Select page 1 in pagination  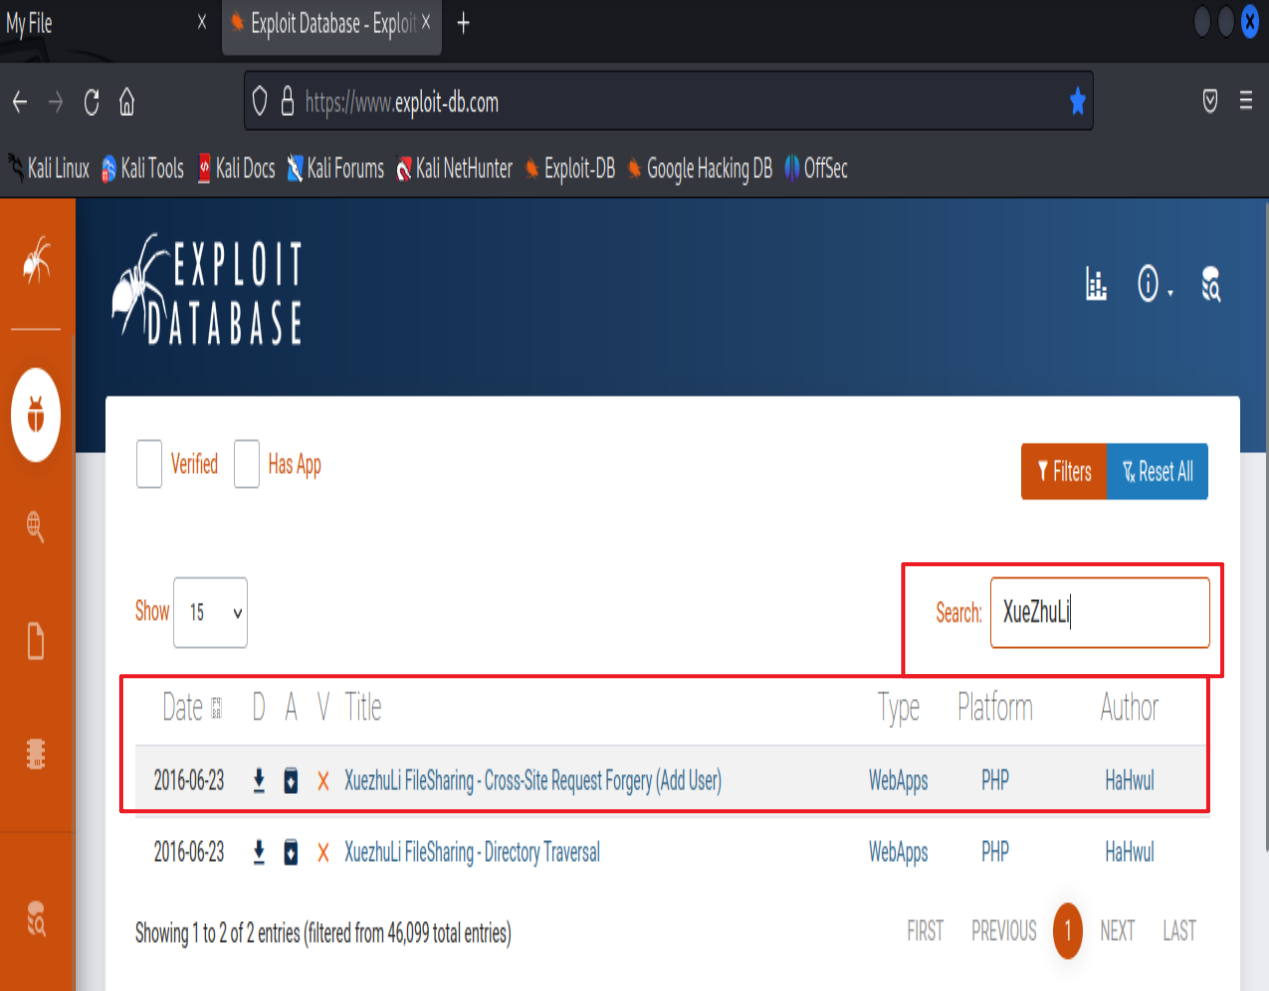(x=1068, y=931)
